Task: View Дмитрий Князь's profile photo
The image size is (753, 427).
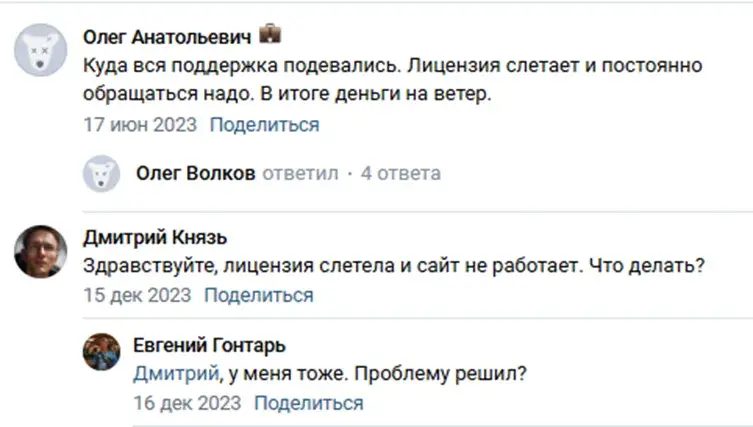Action: (x=40, y=251)
